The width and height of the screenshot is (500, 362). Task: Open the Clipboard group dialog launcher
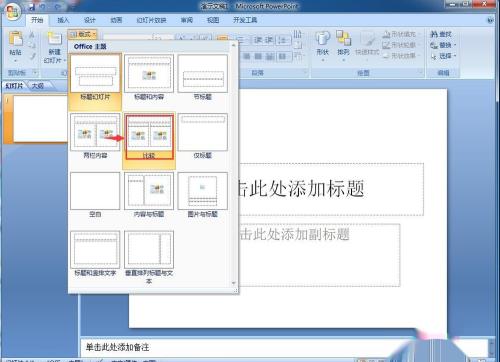point(34,72)
